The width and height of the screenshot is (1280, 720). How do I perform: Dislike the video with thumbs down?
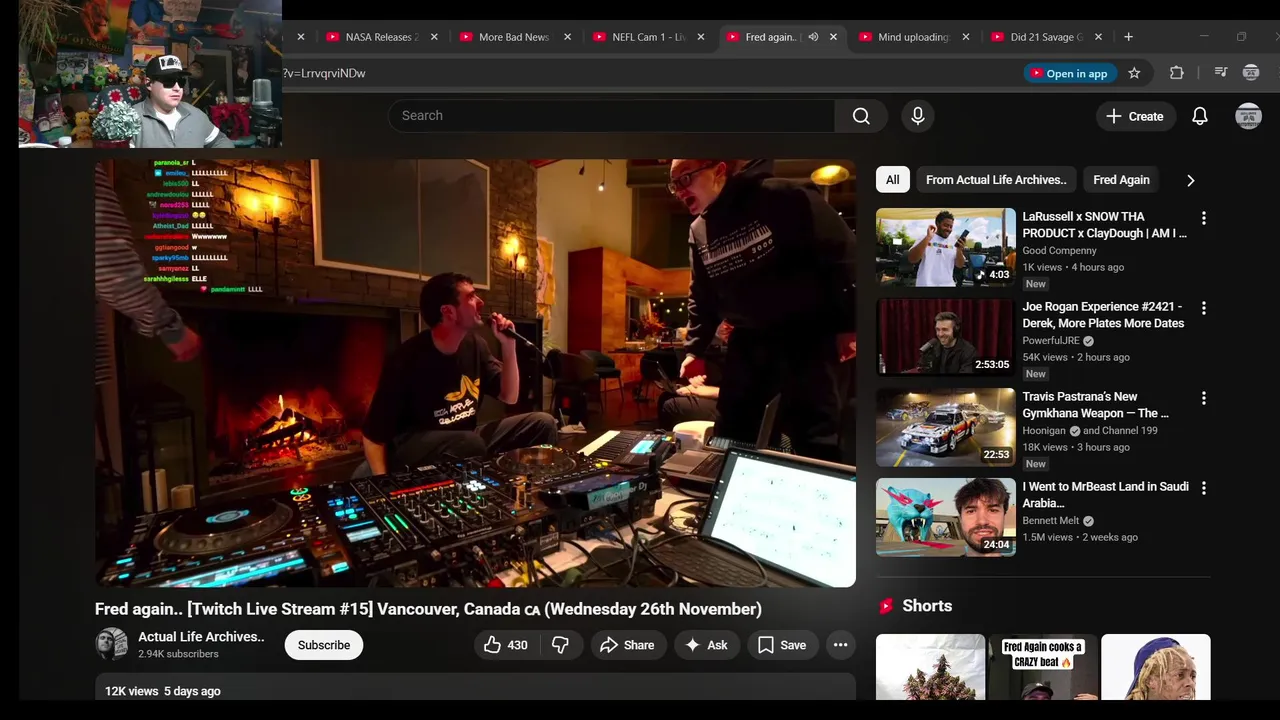tap(561, 645)
